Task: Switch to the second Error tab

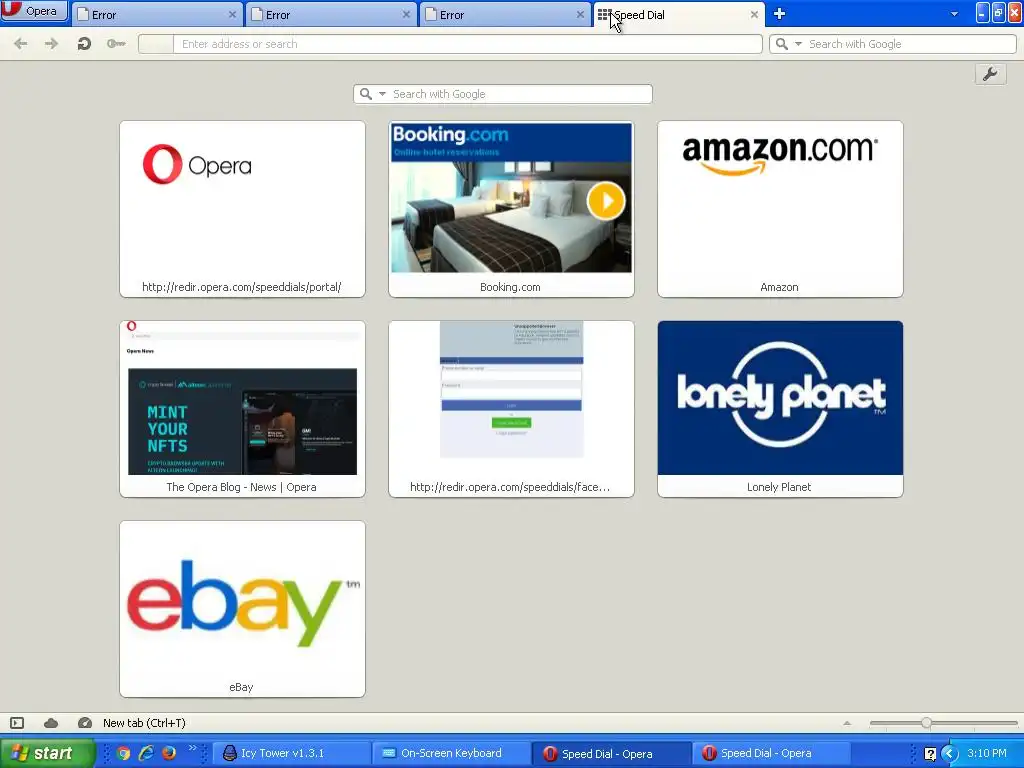Action: coord(330,14)
